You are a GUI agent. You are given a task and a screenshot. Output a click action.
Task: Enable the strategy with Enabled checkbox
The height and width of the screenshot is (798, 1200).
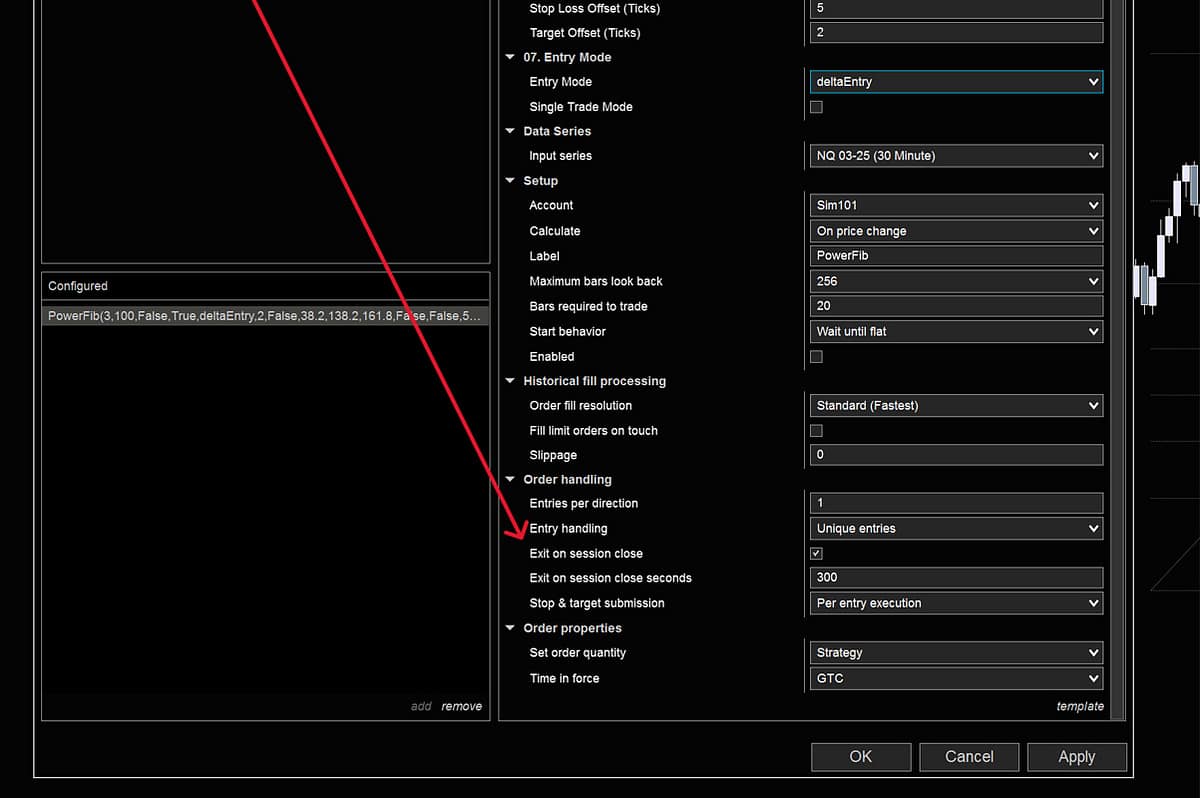(x=816, y=357)
